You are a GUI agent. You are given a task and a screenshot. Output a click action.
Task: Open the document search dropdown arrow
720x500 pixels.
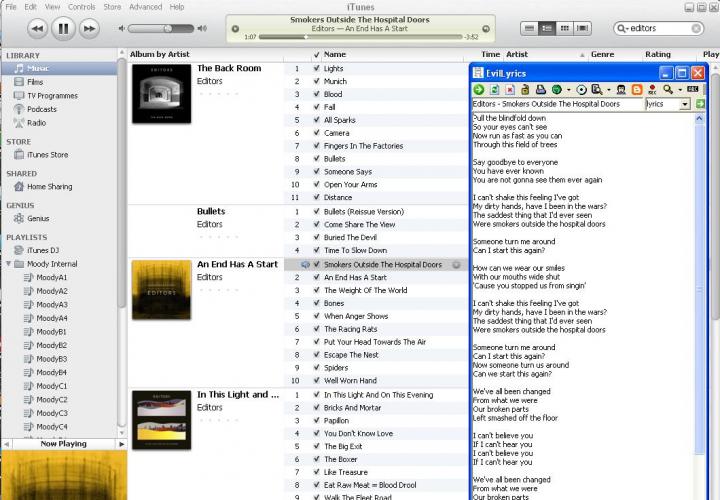tap(609, 90)
